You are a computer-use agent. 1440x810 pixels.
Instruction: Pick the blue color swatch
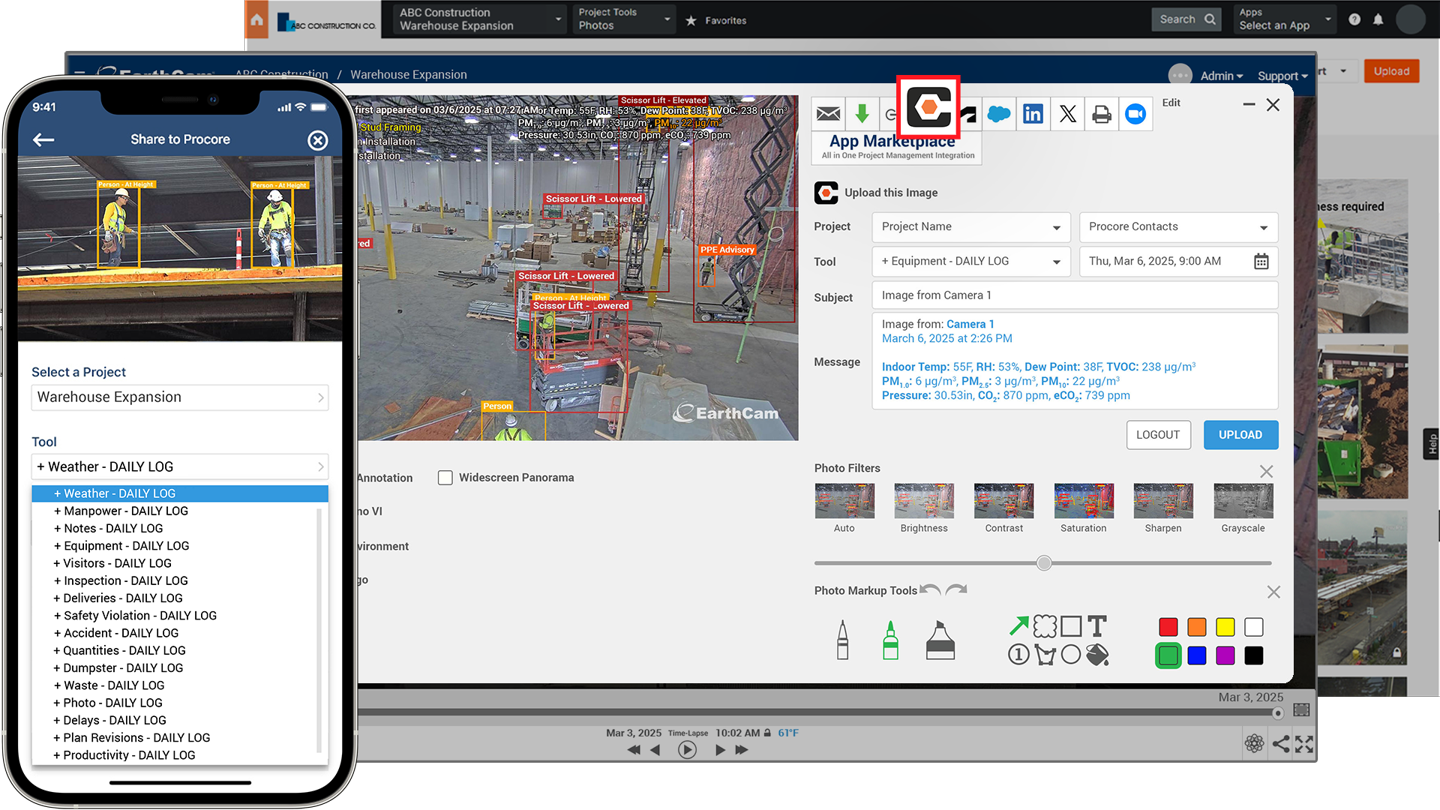(x=1197, y=656)
